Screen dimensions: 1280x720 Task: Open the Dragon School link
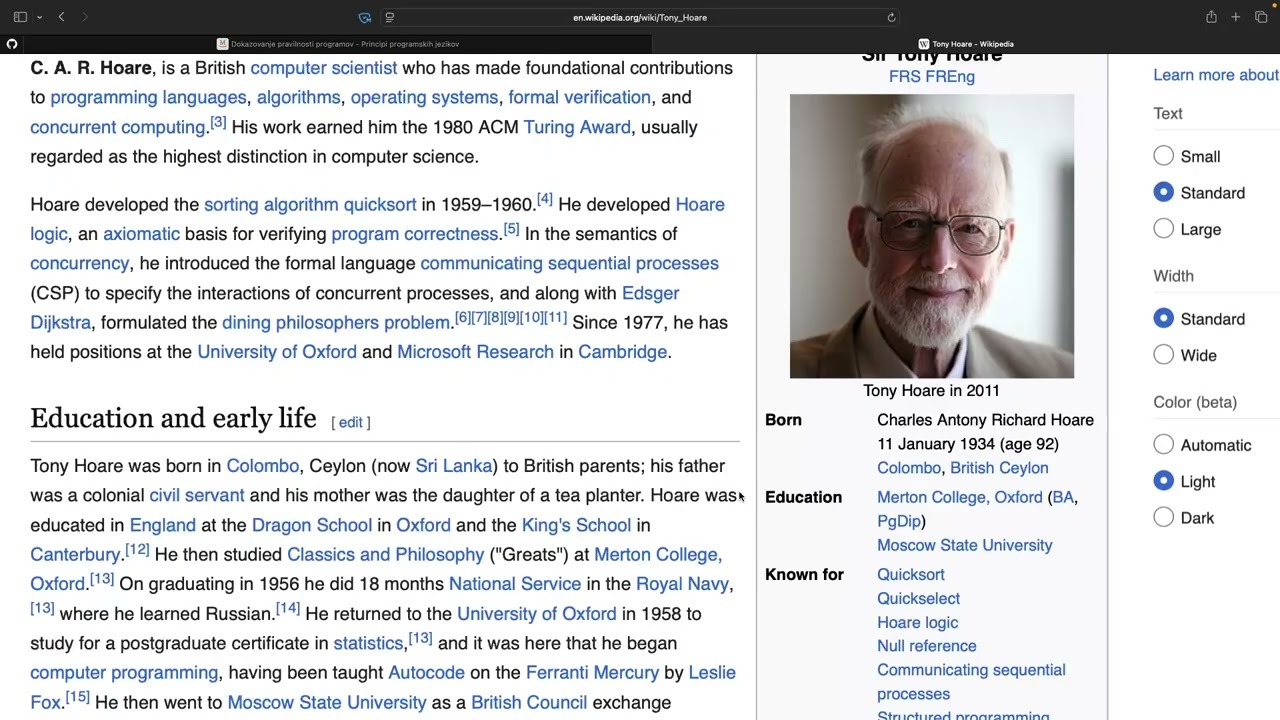tap(312, 525)
